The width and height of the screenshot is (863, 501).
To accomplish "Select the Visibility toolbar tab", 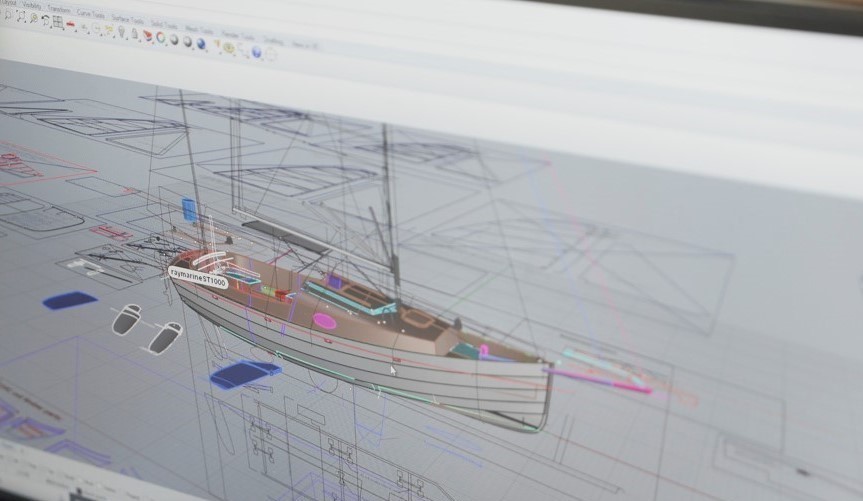I will (30, 5).
